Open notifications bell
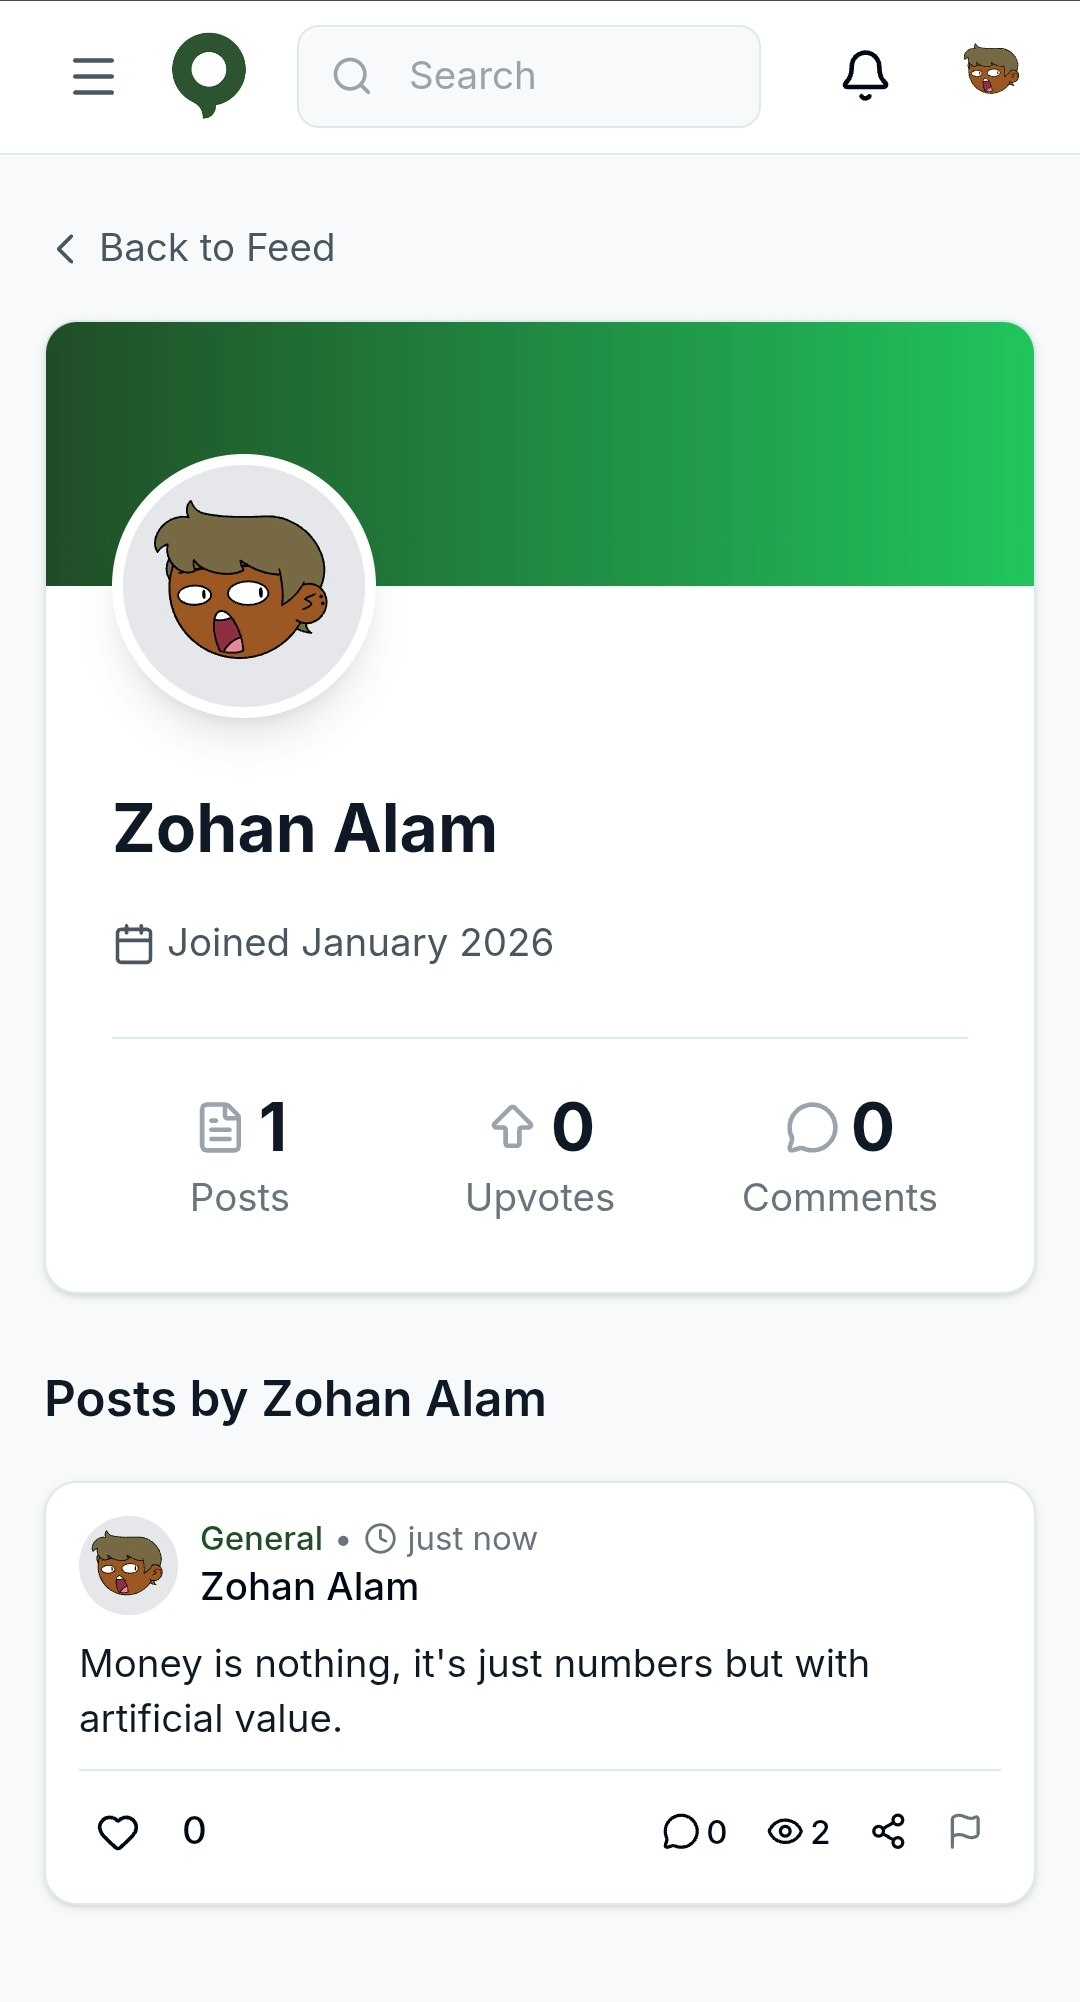1080x2002 pixels. tap(865, 75)
